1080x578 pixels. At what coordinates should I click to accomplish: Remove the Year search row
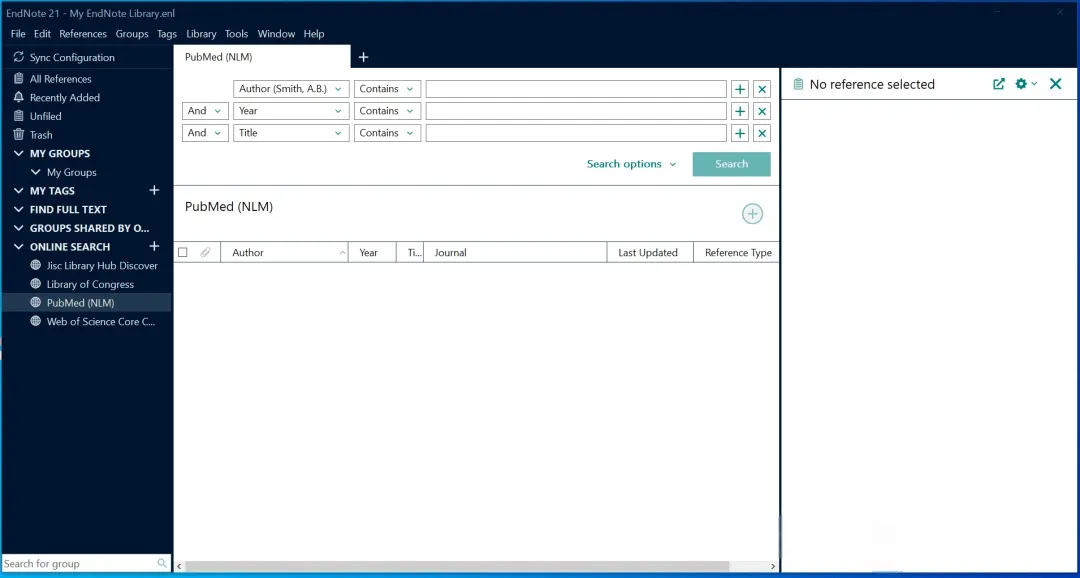click(x=762, y=111)
